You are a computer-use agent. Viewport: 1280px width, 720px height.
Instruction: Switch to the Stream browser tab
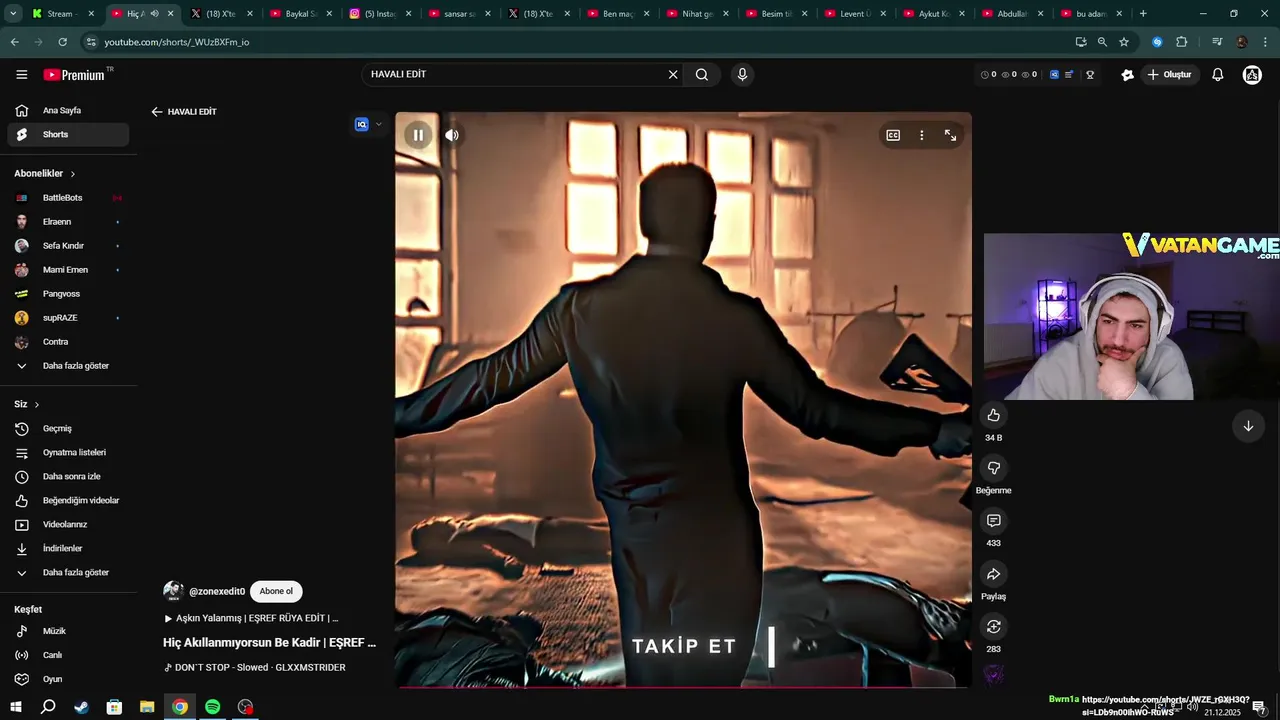pos(63,14)
